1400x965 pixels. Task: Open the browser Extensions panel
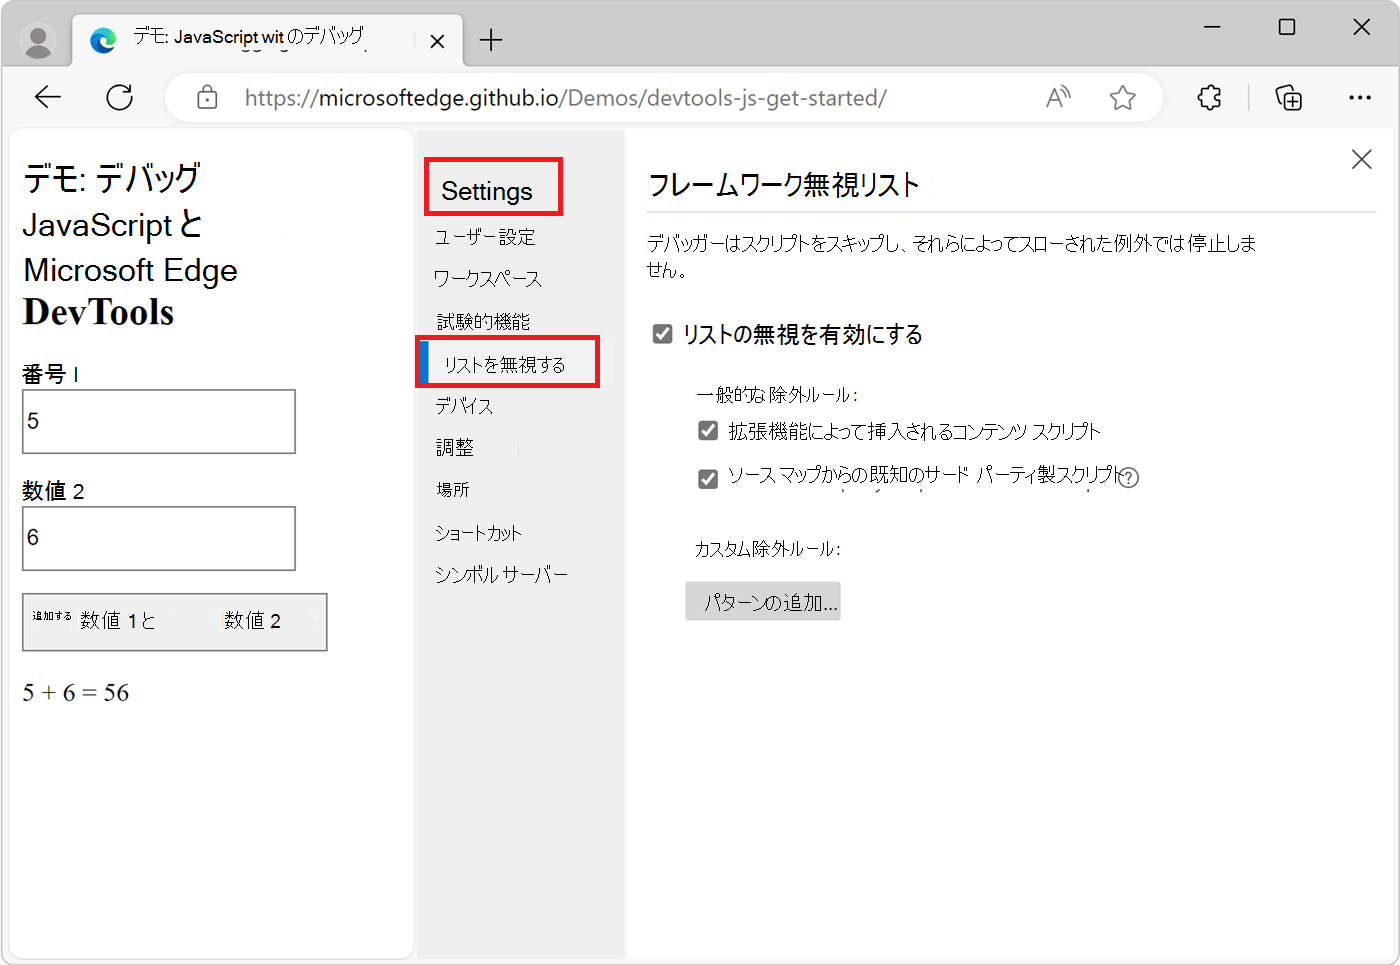(1208, 97)
